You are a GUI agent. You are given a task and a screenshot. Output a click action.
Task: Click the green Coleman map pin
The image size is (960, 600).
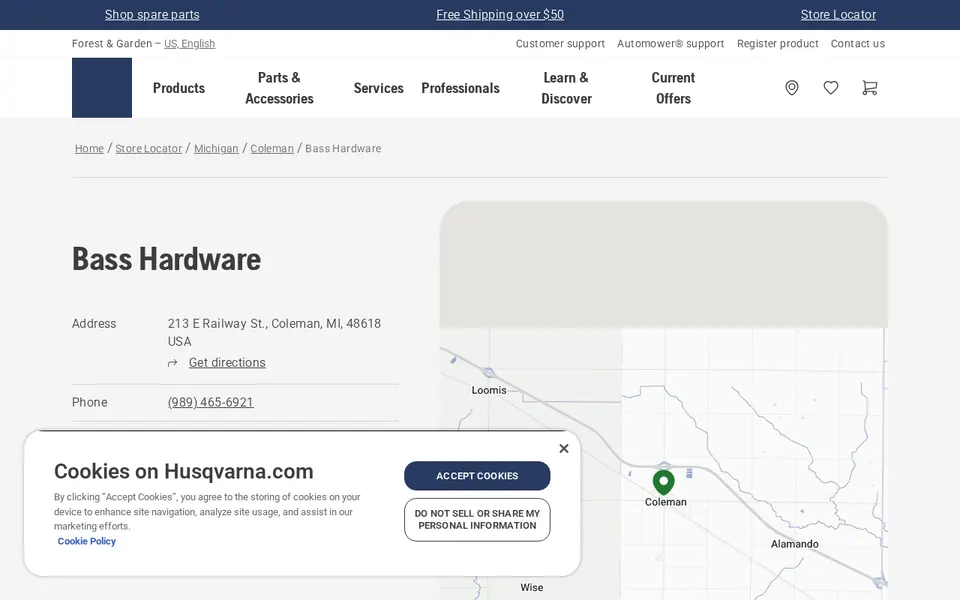664,482
